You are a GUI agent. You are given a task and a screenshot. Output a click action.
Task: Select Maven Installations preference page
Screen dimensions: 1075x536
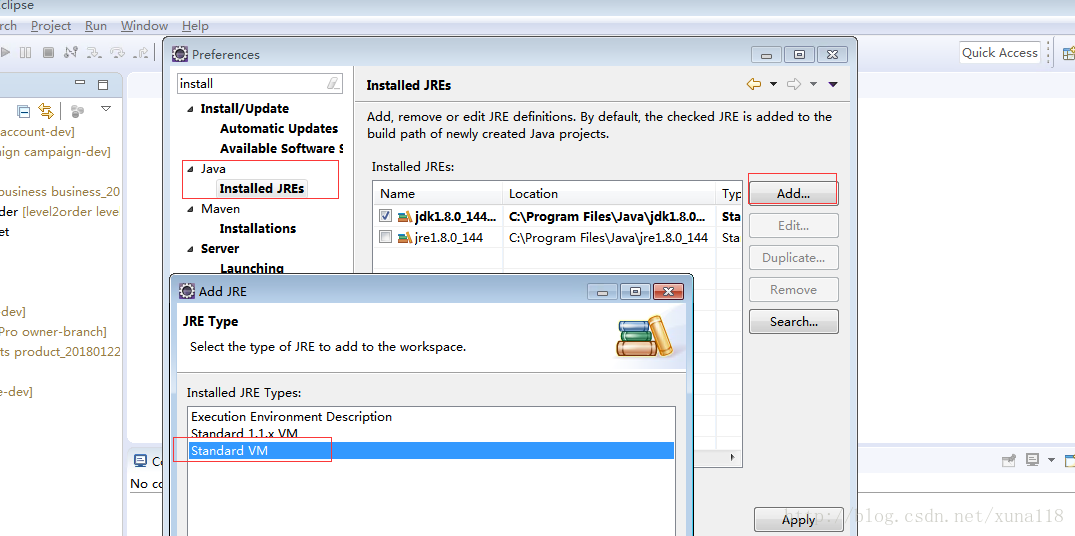point(257,228)
